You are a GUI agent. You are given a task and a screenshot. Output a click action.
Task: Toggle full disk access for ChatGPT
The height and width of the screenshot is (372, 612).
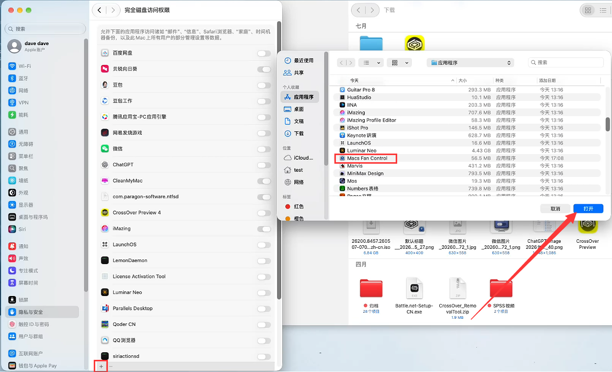click(x=264, y=165)
